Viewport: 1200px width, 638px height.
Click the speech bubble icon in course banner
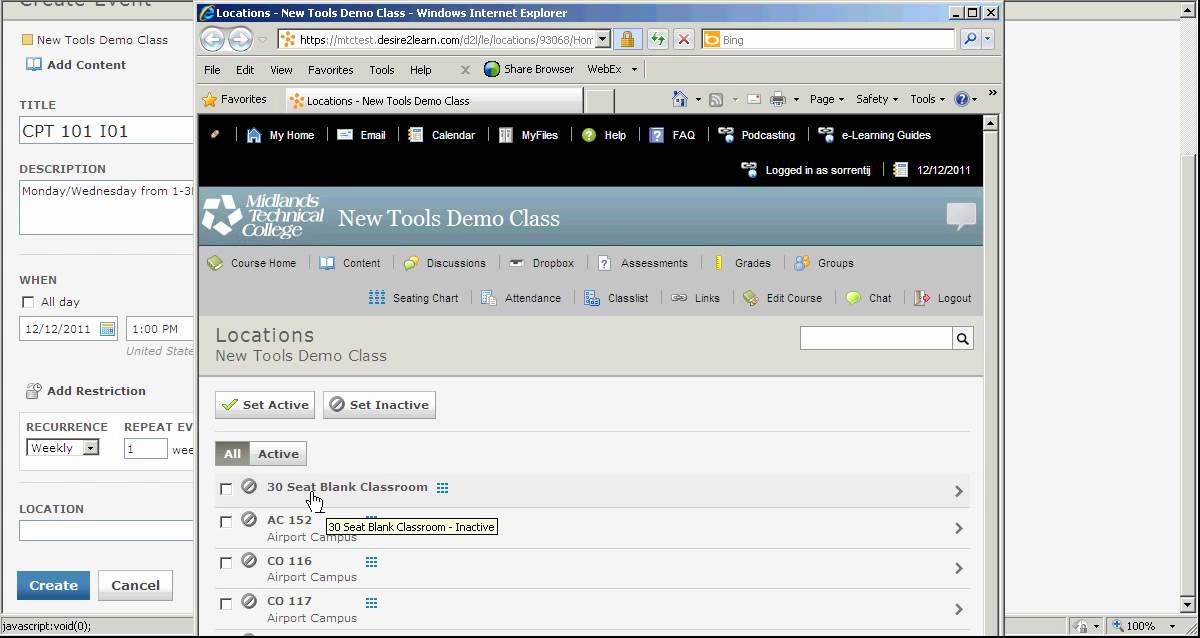point(961,216)
